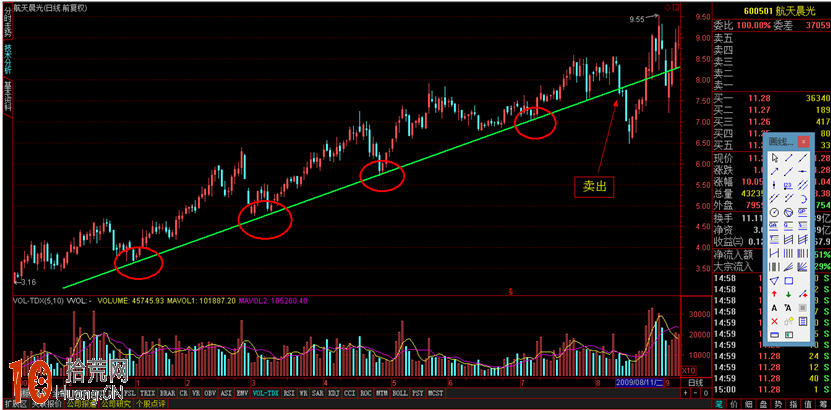Viewport: 831px width, 410px height.
Task: Select the arrow pointer in drawing toolbox
Action: [774, 158]
